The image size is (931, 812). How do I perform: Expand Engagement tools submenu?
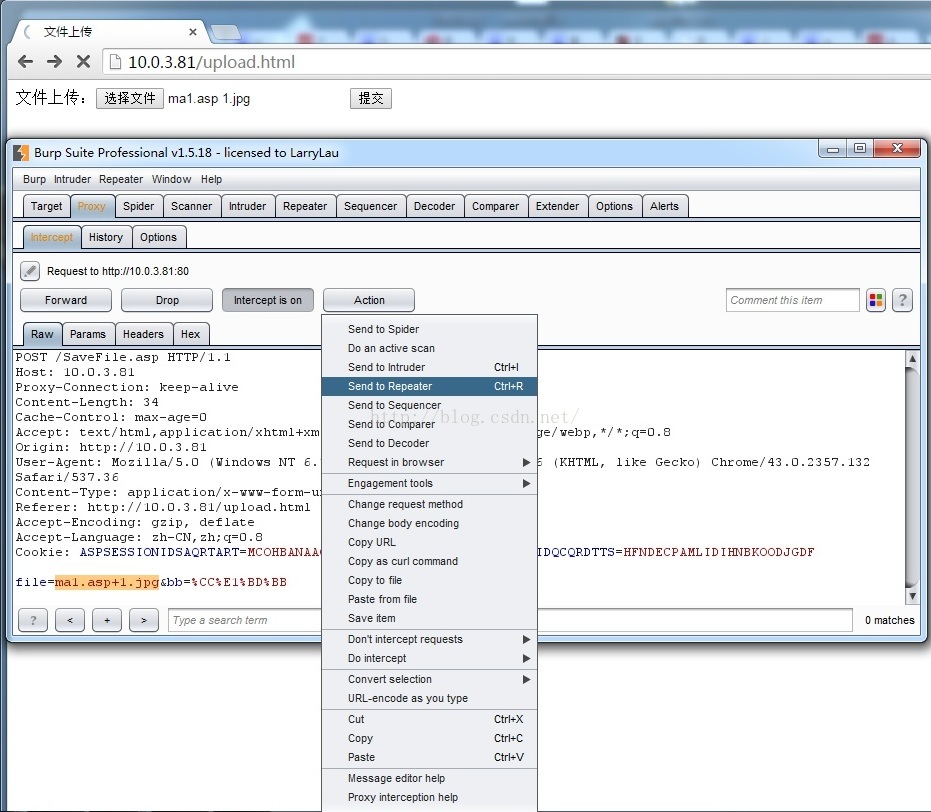point(429,483)
